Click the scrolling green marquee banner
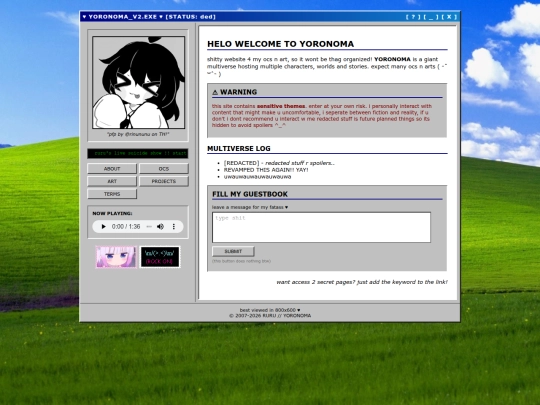 tap(138, 153)
